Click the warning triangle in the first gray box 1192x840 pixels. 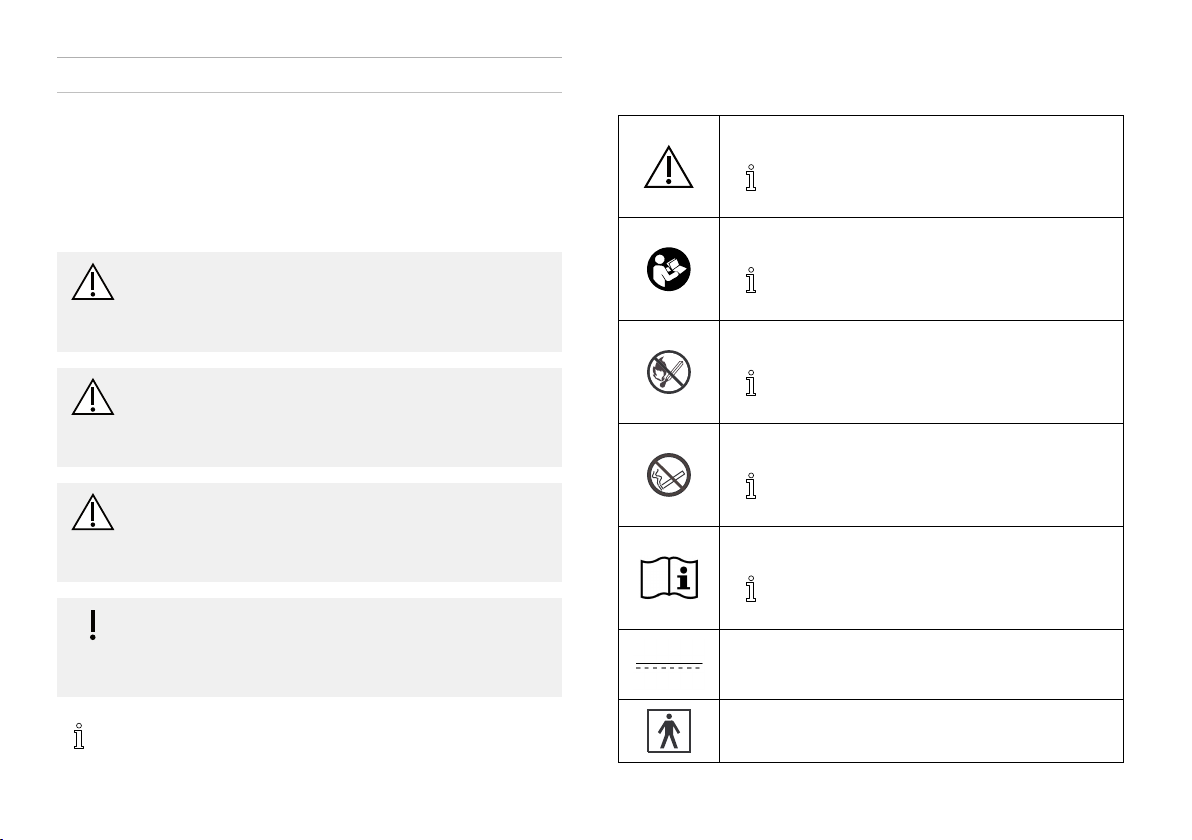click(x=93, y=282)
